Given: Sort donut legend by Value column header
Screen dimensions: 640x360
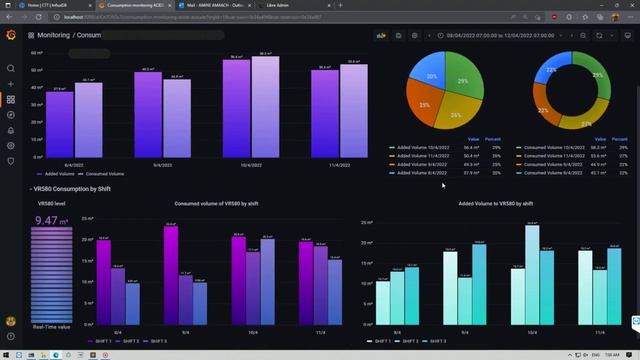Looking at the screenshot, I should click(600, 139).
